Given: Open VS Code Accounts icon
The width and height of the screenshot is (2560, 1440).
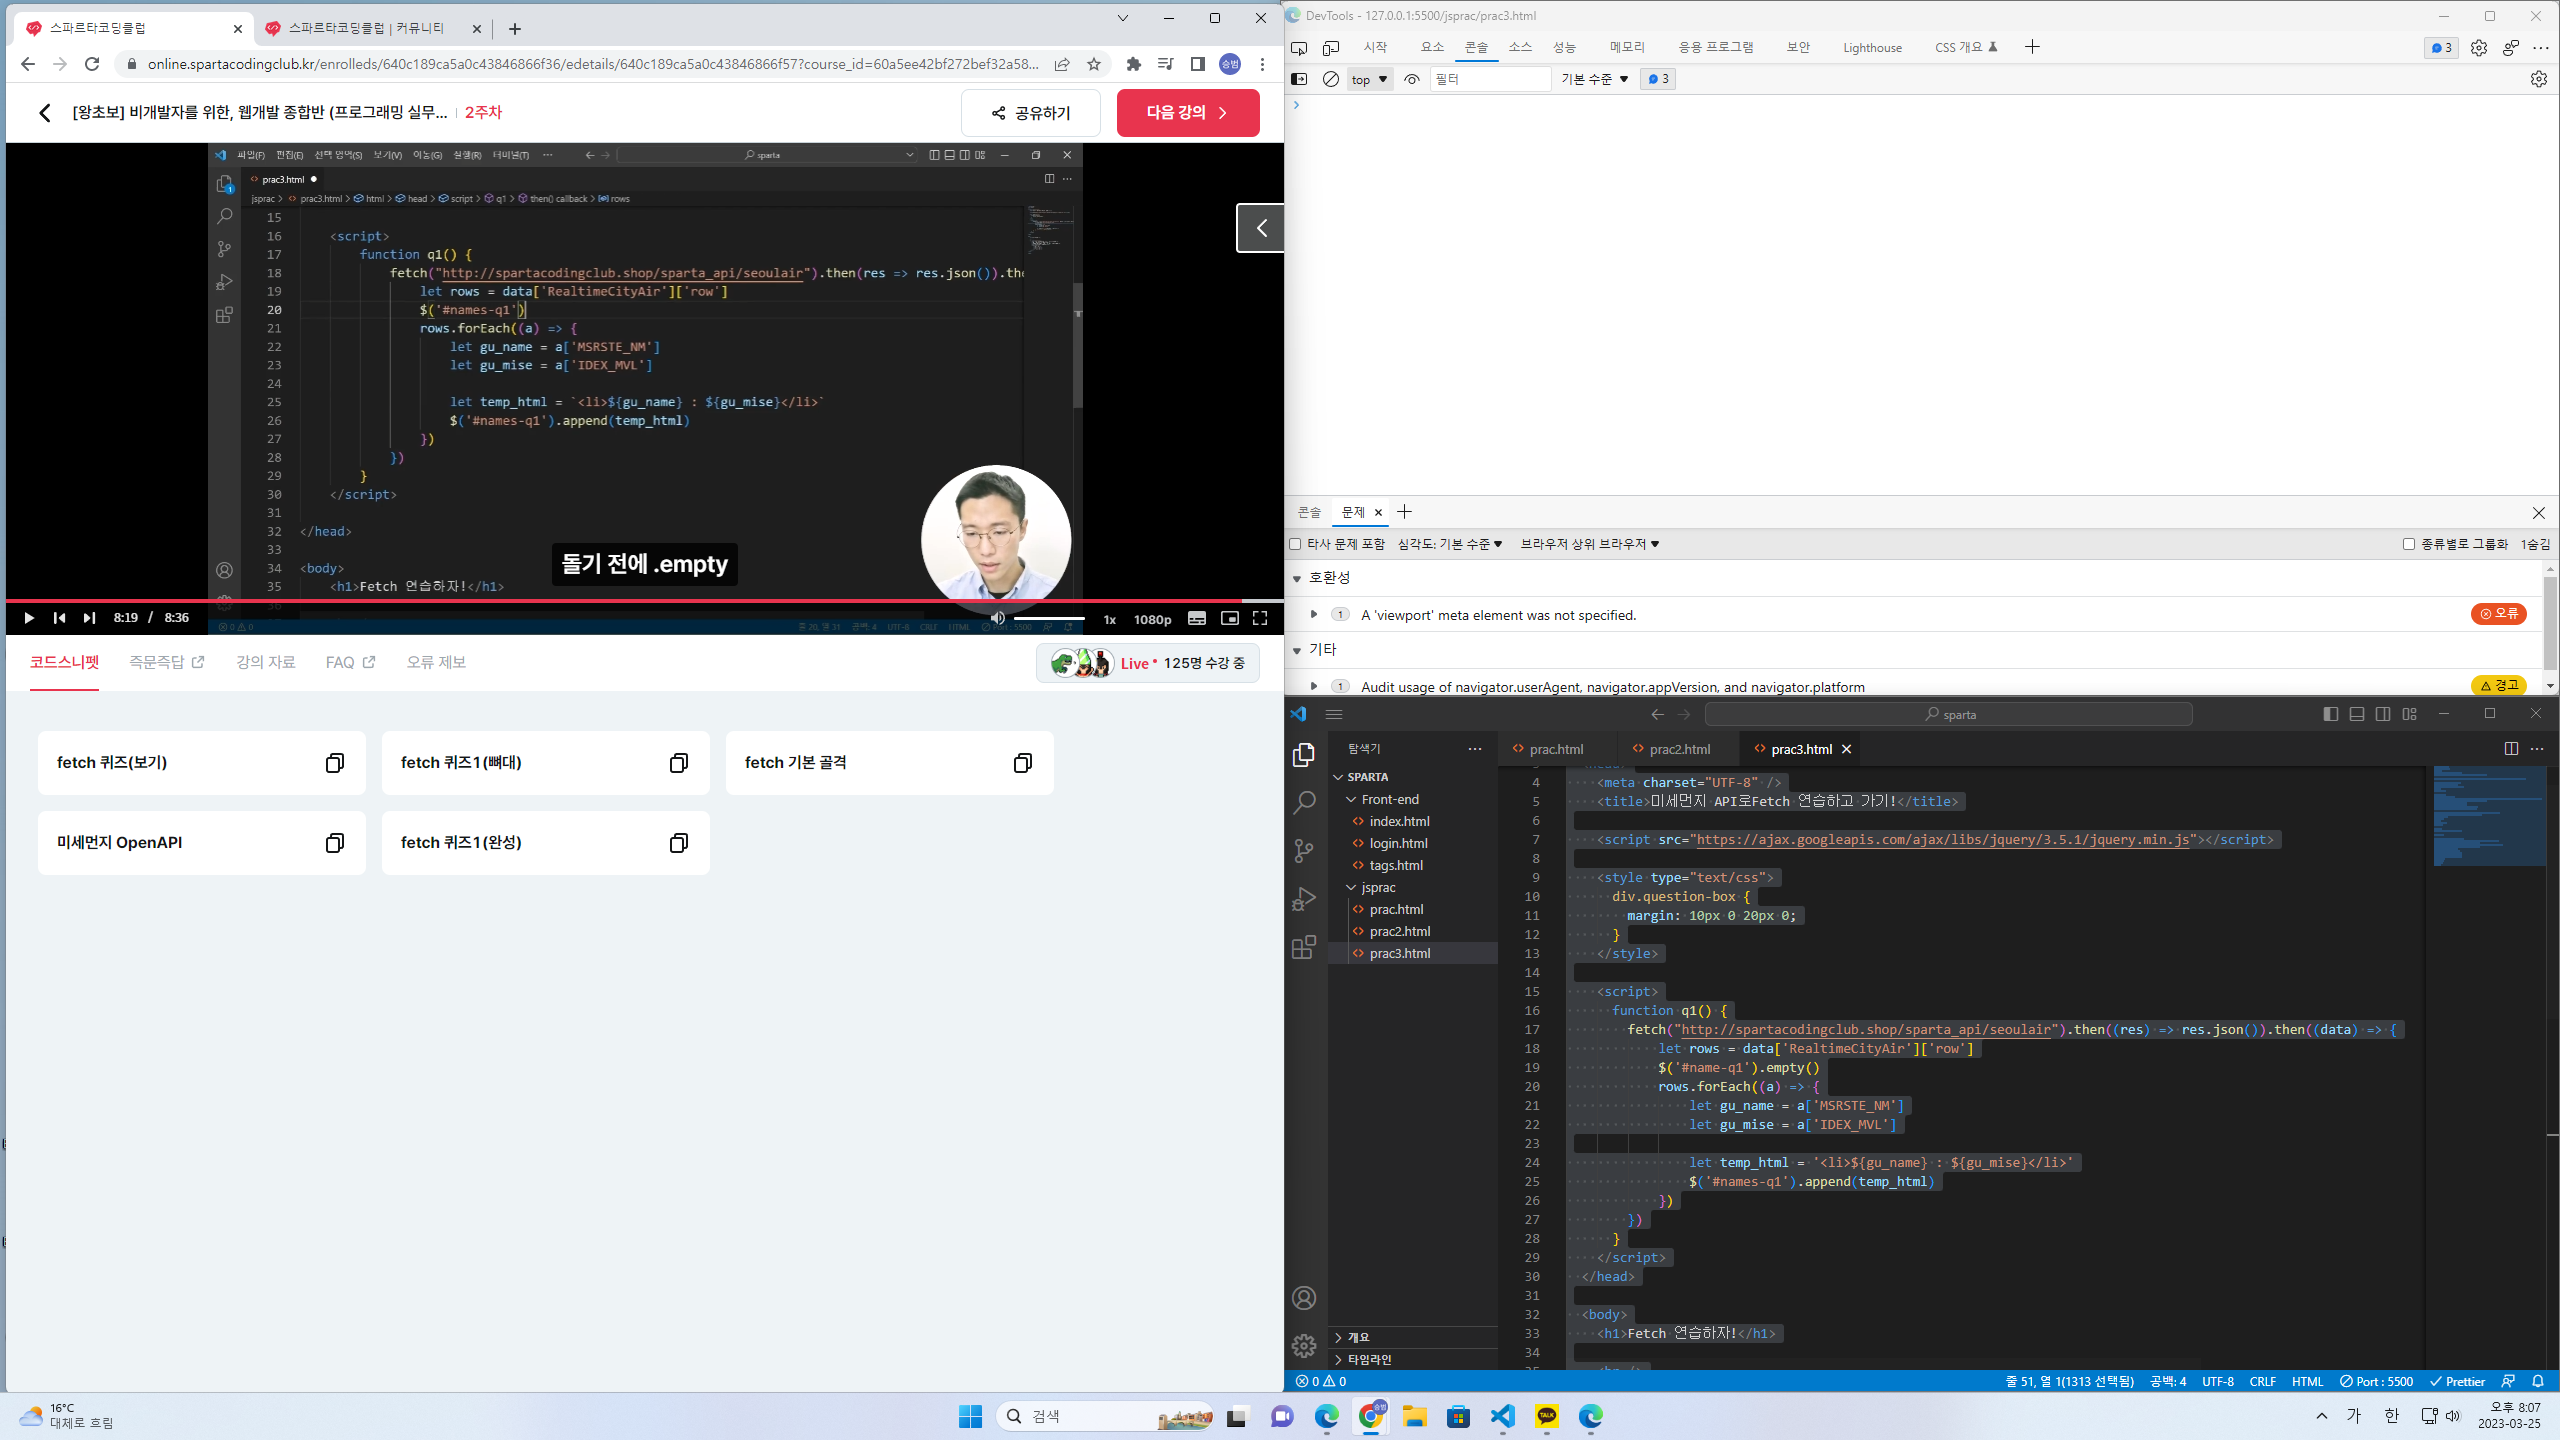Looking at the screenshot, I should click(1304, 1298).
